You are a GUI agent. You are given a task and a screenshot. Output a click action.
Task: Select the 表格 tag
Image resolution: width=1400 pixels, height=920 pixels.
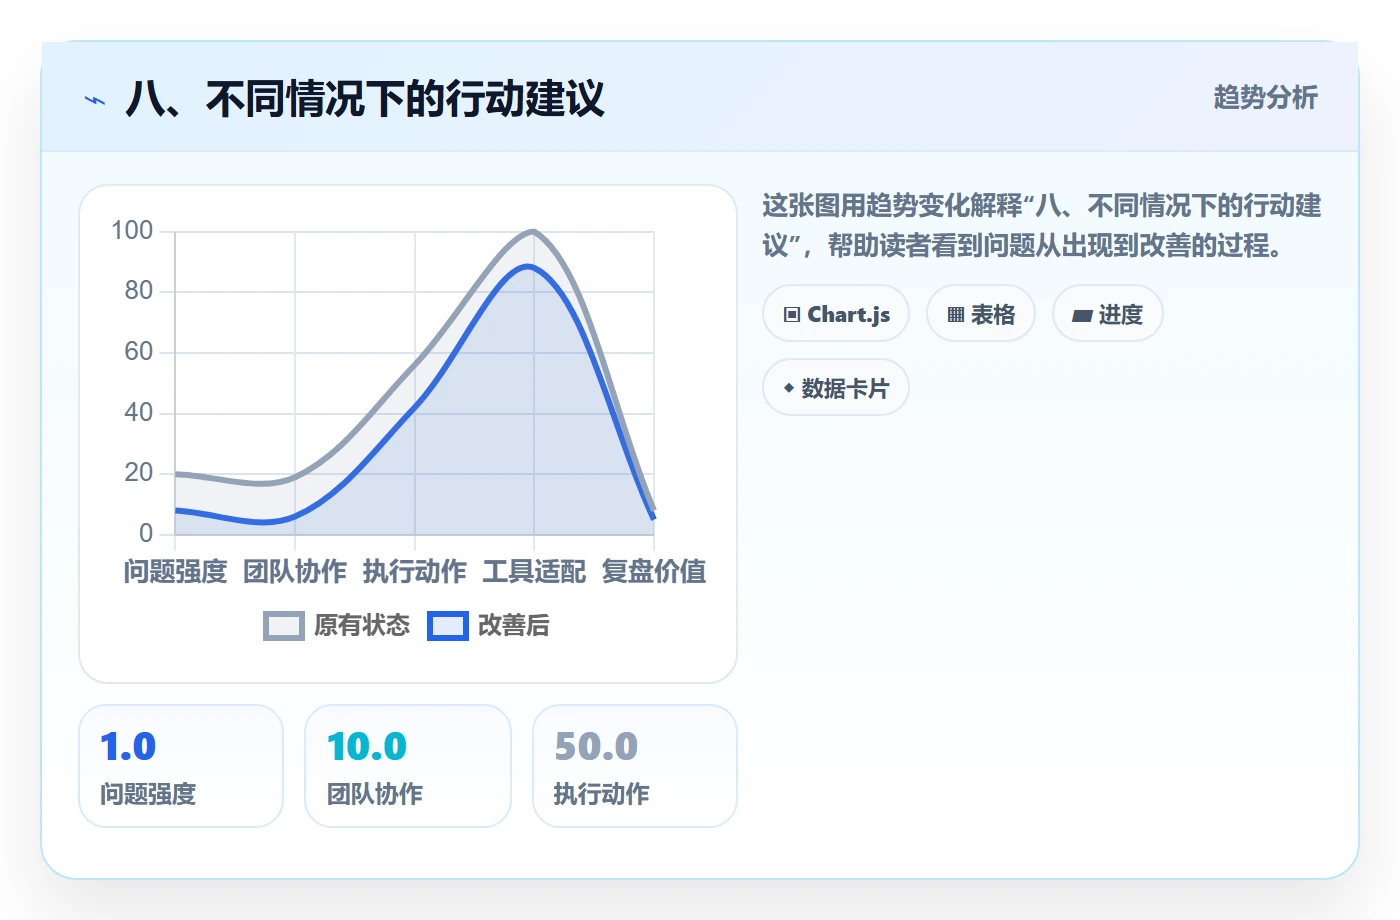(x=981, y=314)
